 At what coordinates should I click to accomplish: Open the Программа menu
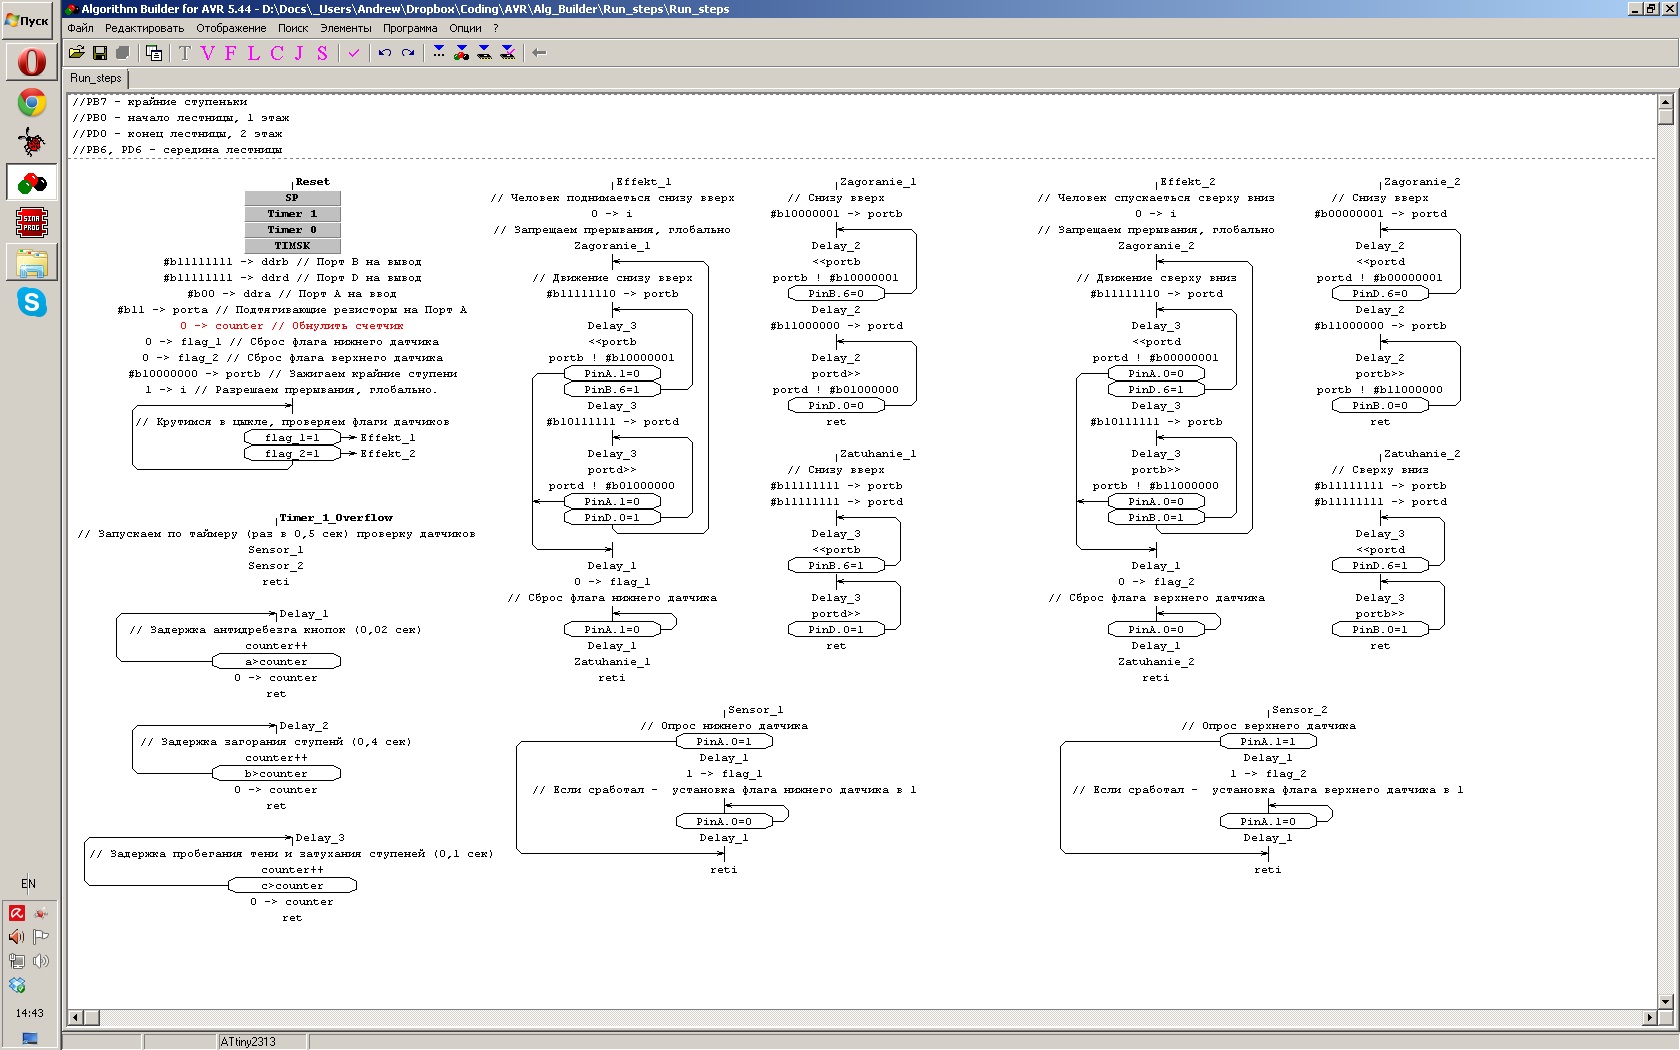click(x=410, y=28)
